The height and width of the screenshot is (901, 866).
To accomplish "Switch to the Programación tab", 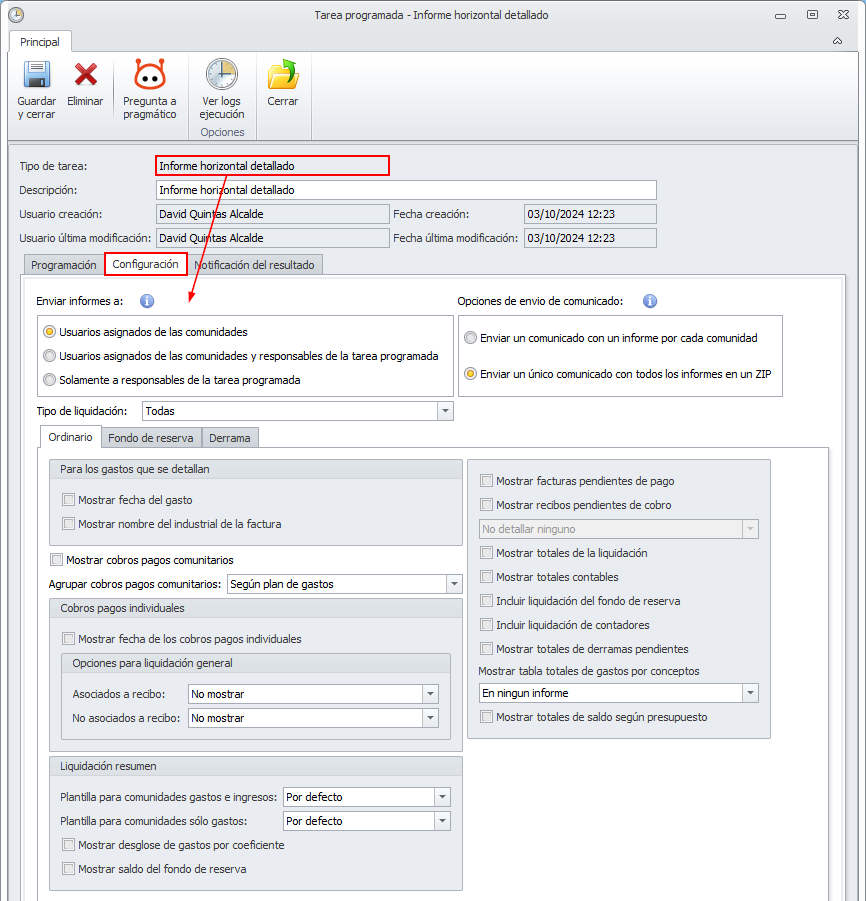I will (64, 265).
